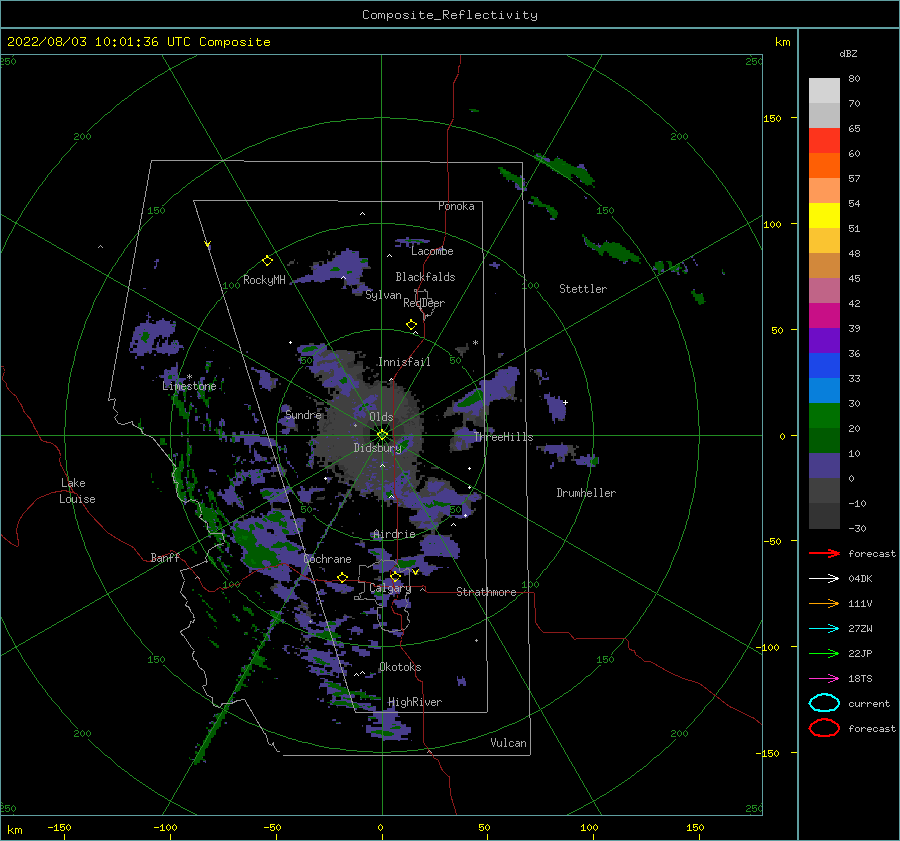Click the radar site diamond between Olds and Didsbury
Viewport: 900px width, 841px height.
click(382, 435)
